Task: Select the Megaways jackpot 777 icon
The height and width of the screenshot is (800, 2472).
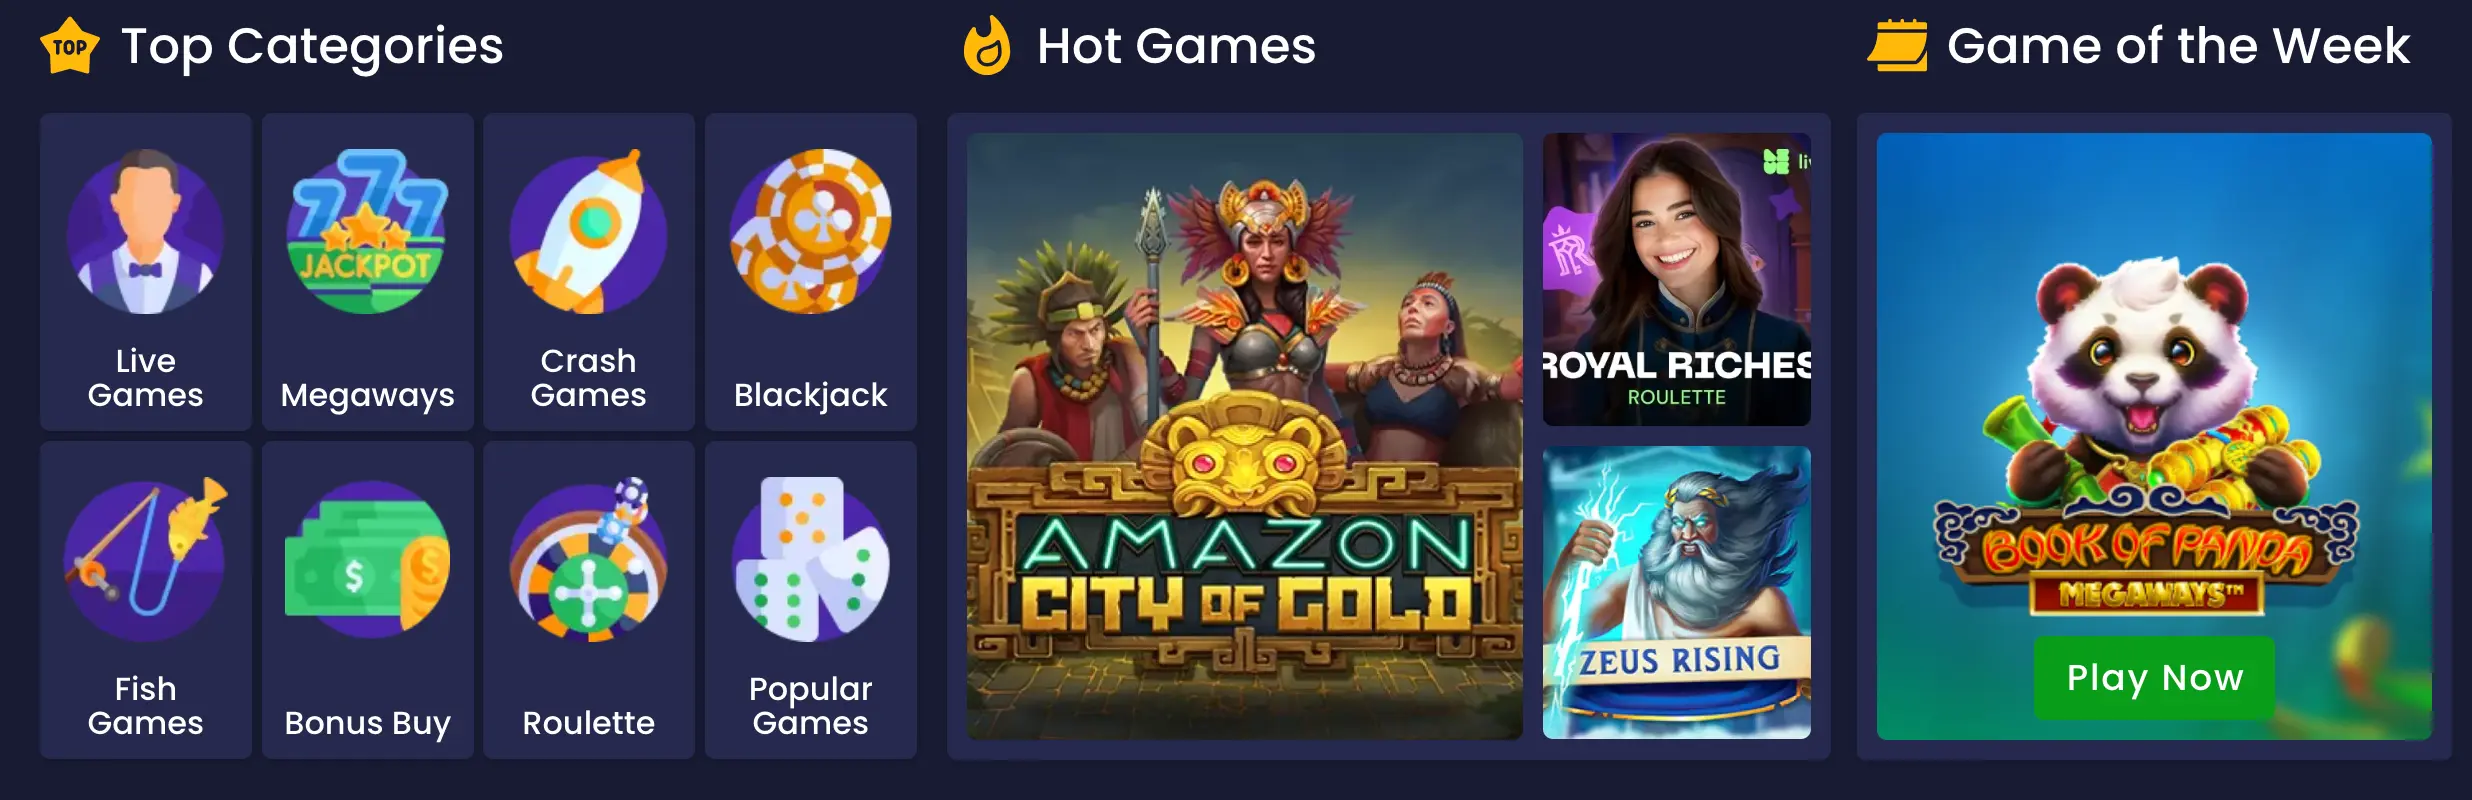Action: click(367, 232)
